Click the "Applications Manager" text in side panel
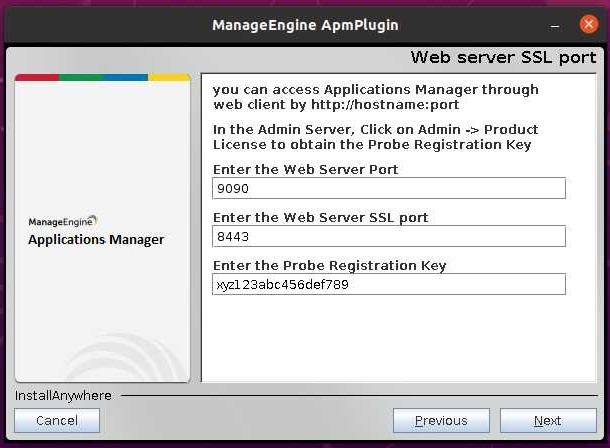The width and height of the screenshot is (610, 448). click(x=96, y=240)
